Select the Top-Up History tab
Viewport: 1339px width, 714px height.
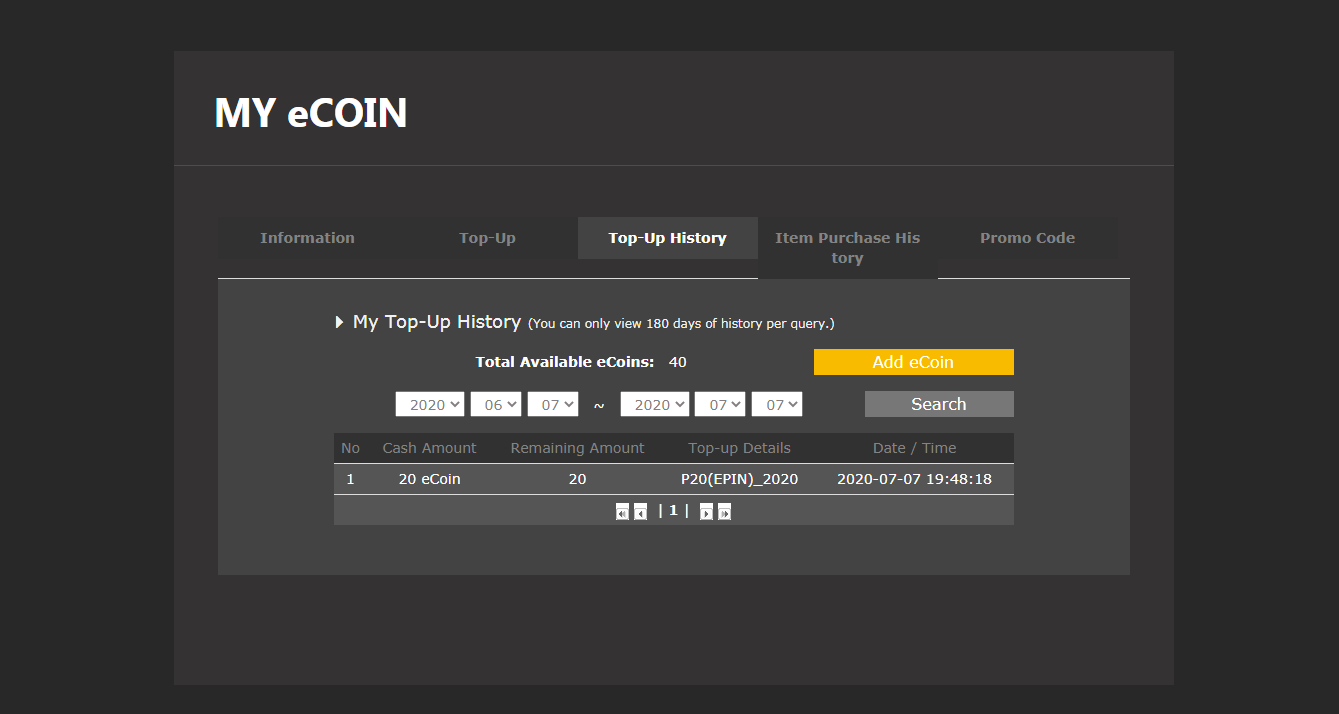[x=667, y=238]
